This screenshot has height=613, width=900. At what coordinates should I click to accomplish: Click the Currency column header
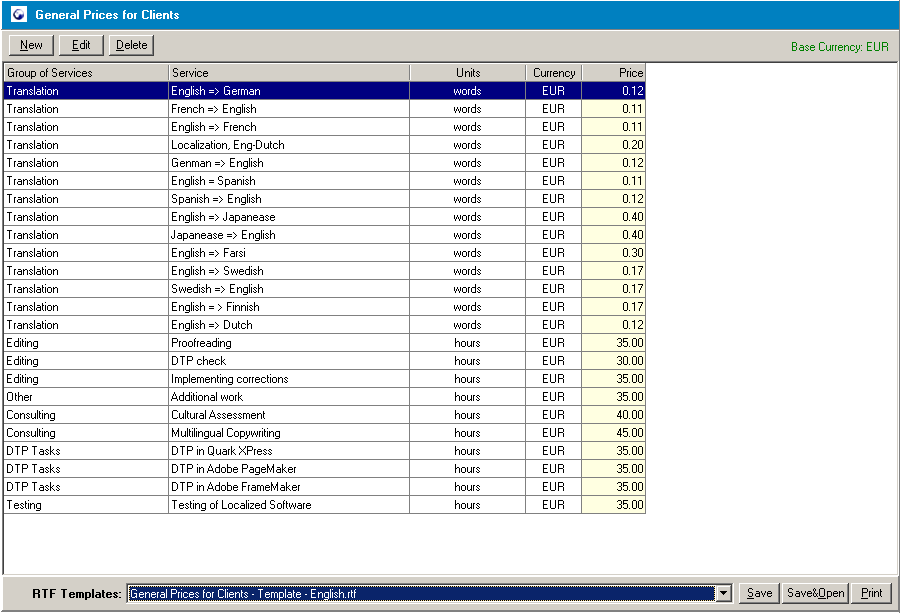click(553, 72)
